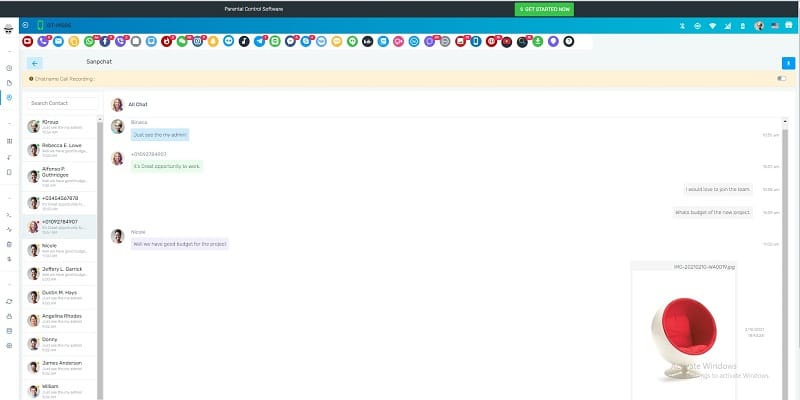Viewport: 800px width, 400px height.
Task: Select the William contact
Action: (58, 390)
